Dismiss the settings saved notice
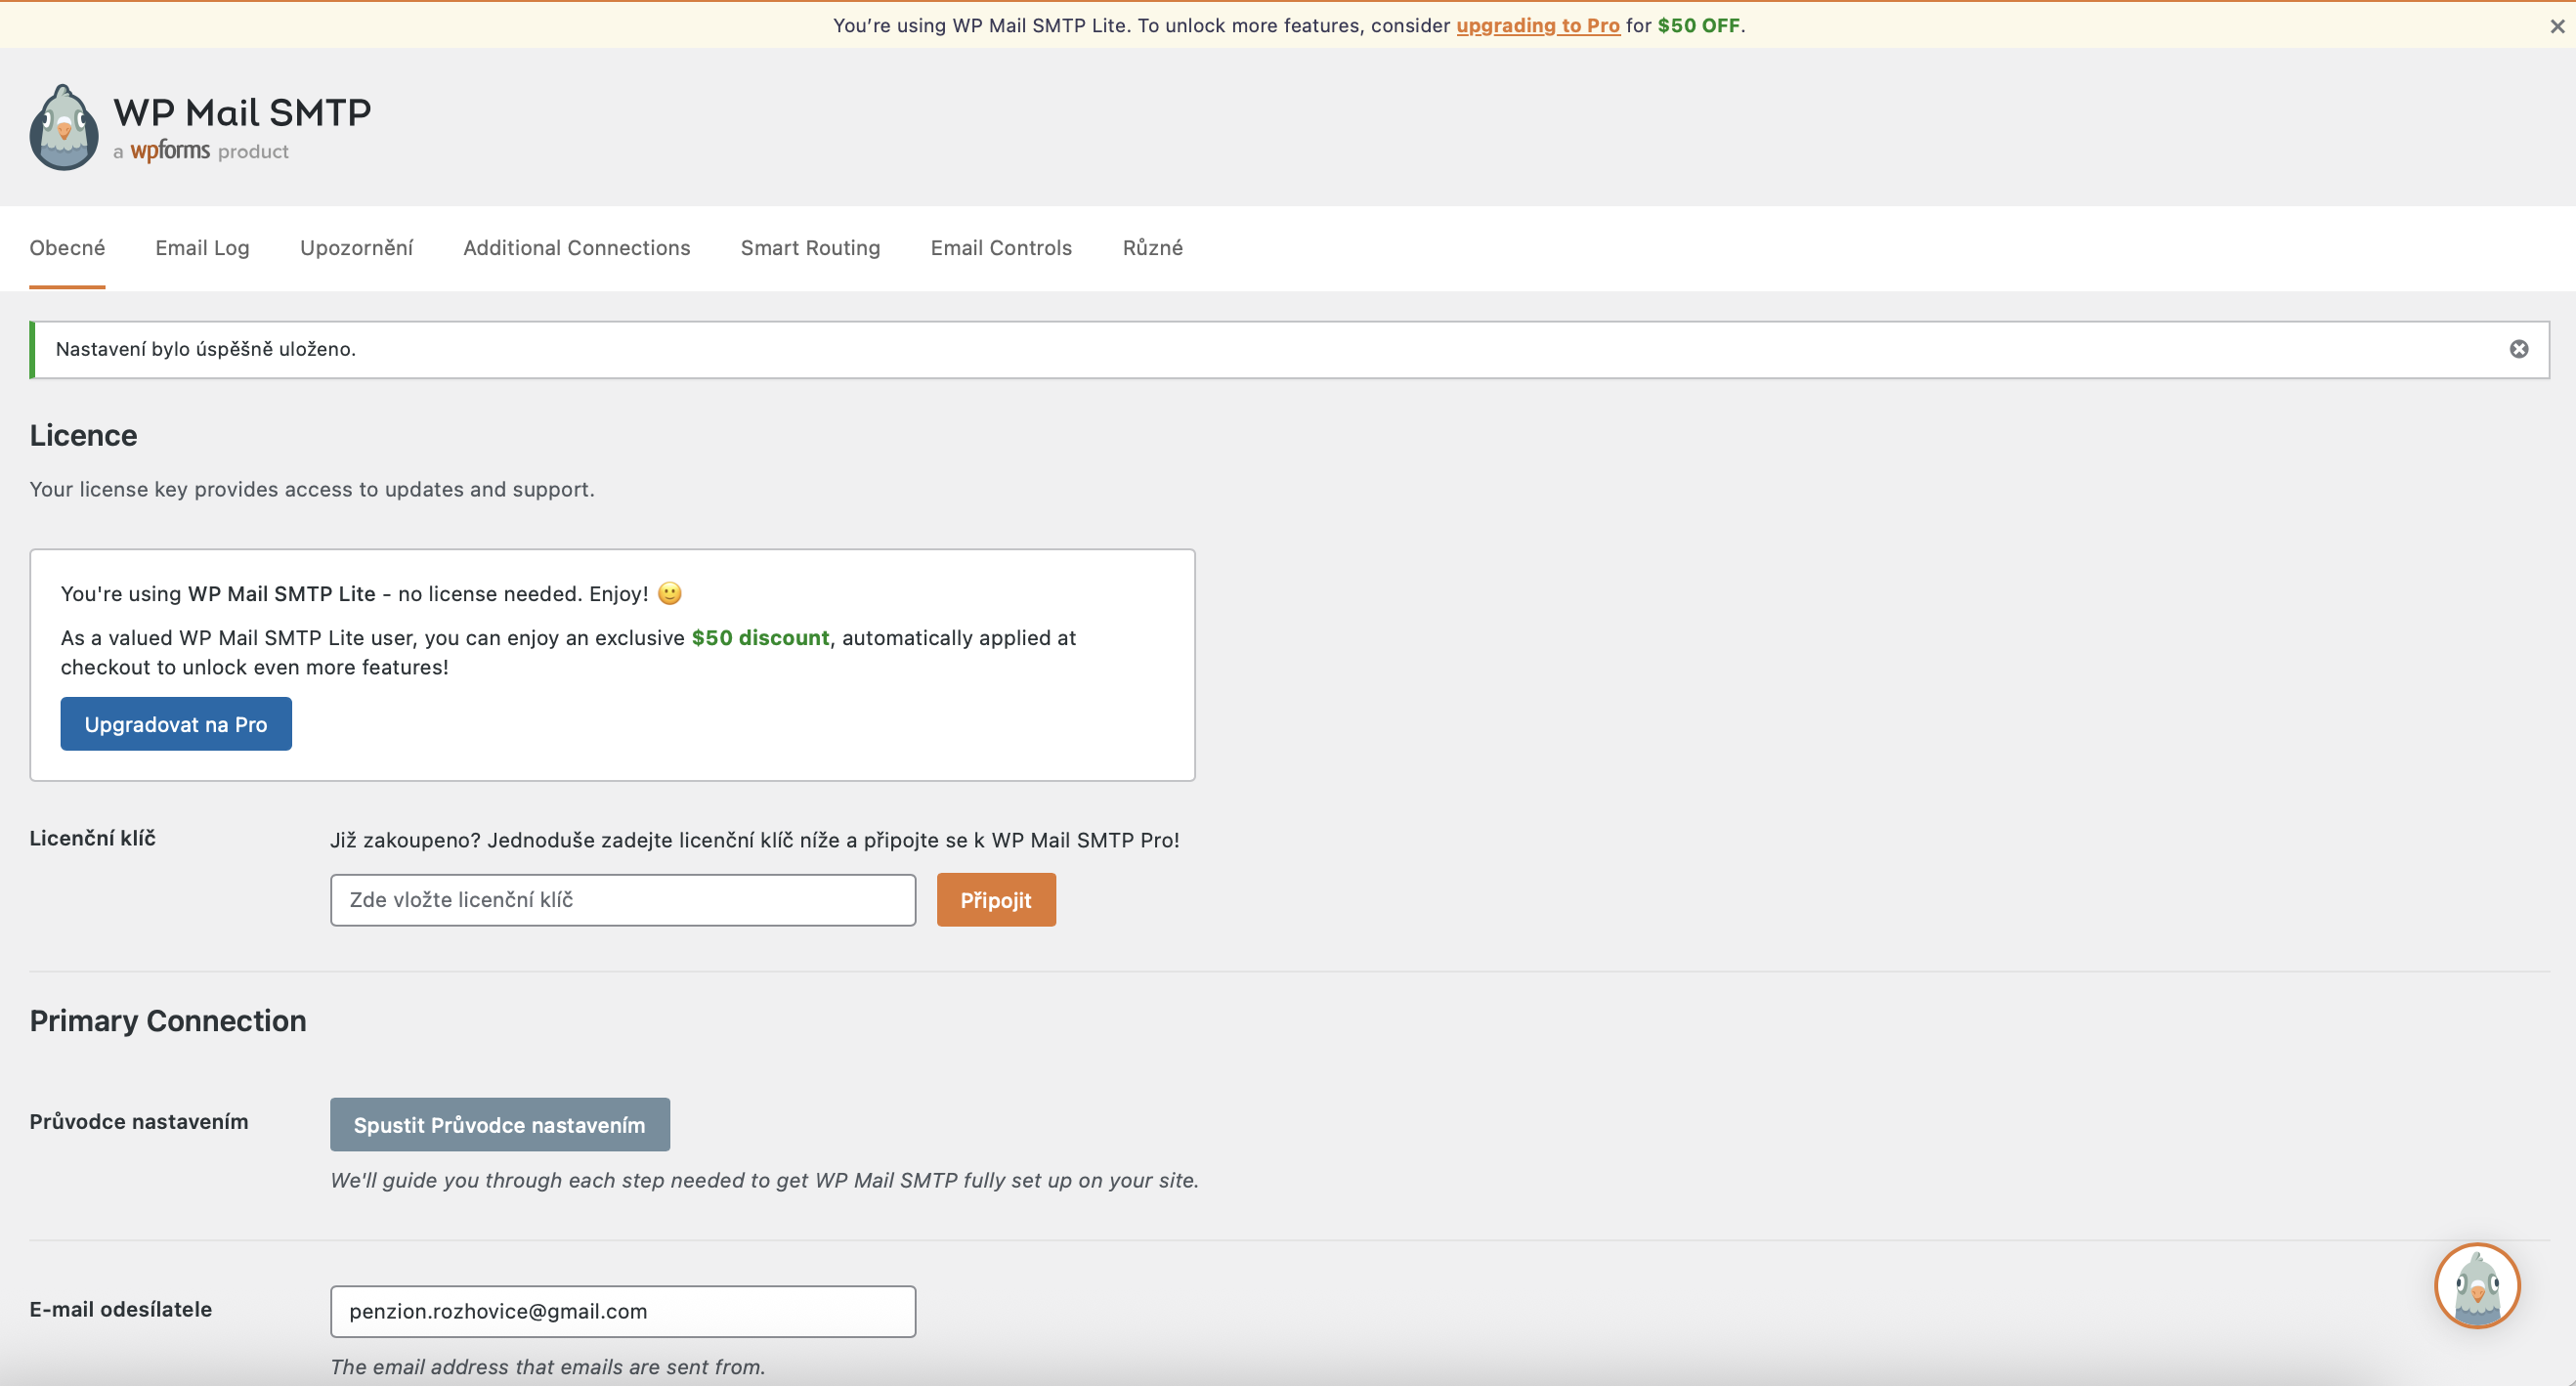 coord(2518,349)
